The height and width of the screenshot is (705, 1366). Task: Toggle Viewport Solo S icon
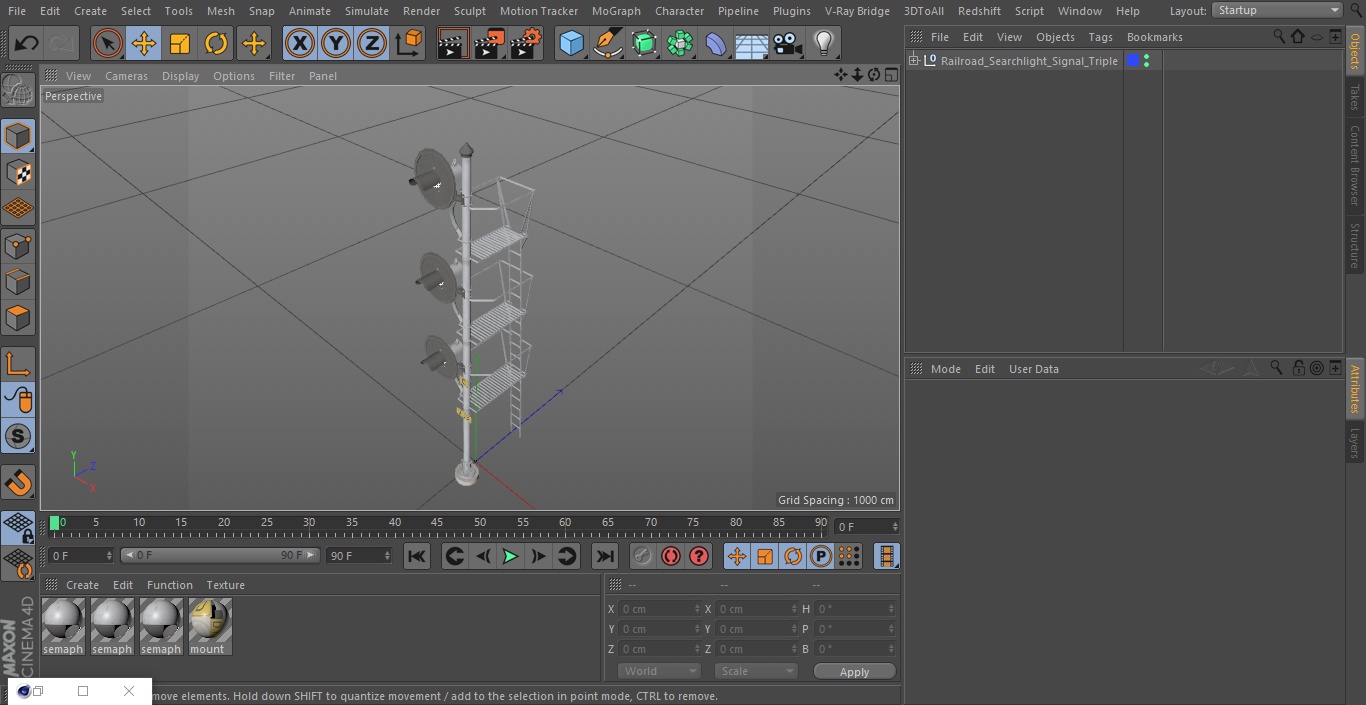18,436
